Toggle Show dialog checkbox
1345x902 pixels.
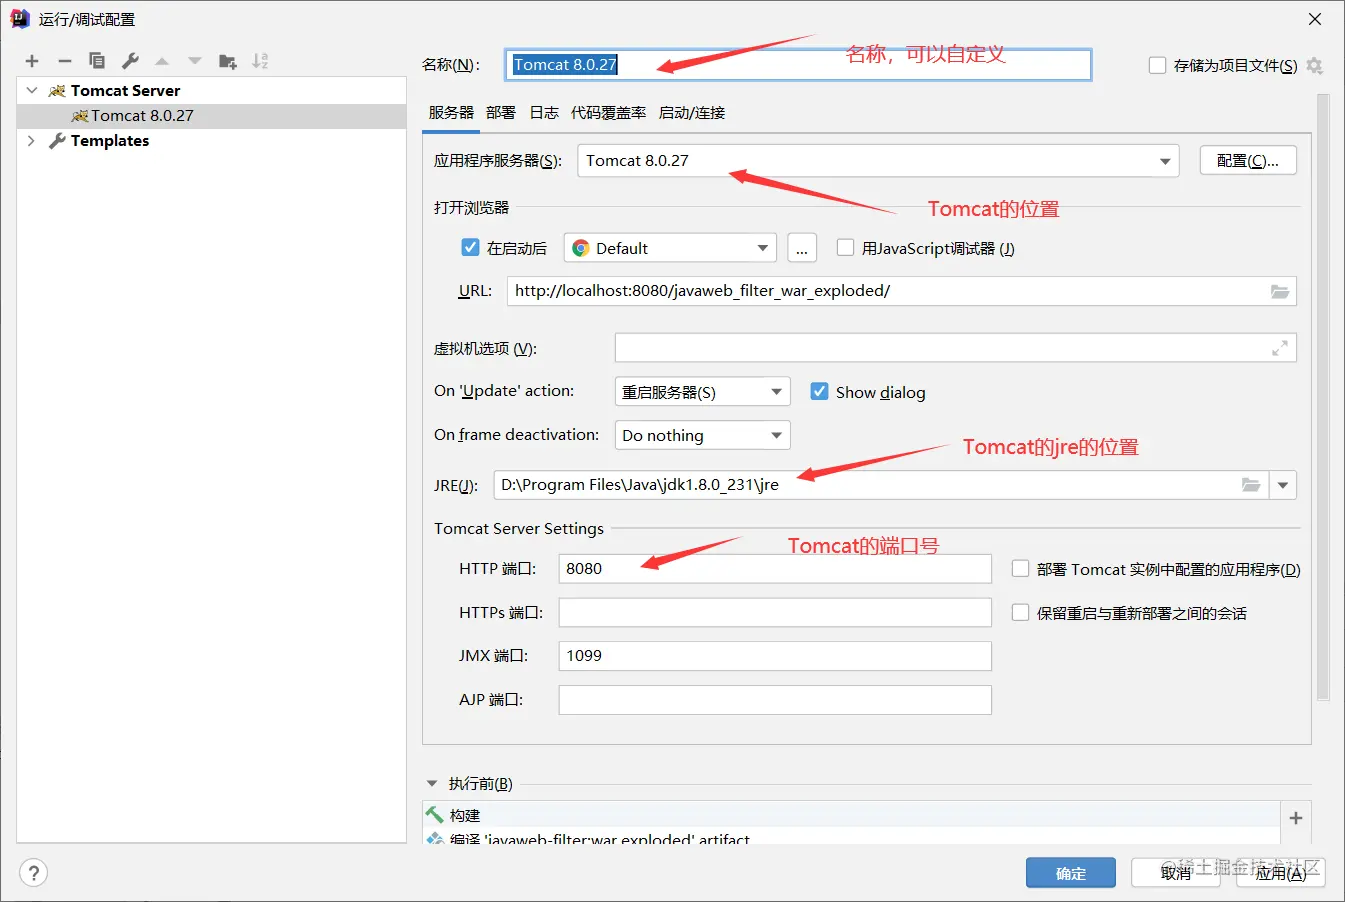[x=819, y=391]
